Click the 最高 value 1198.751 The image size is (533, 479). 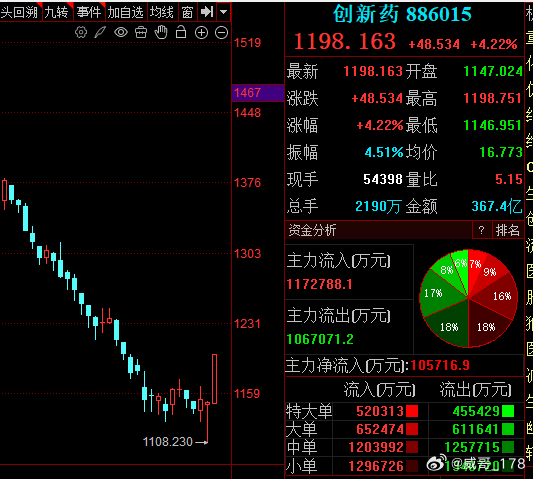[493, 98]
